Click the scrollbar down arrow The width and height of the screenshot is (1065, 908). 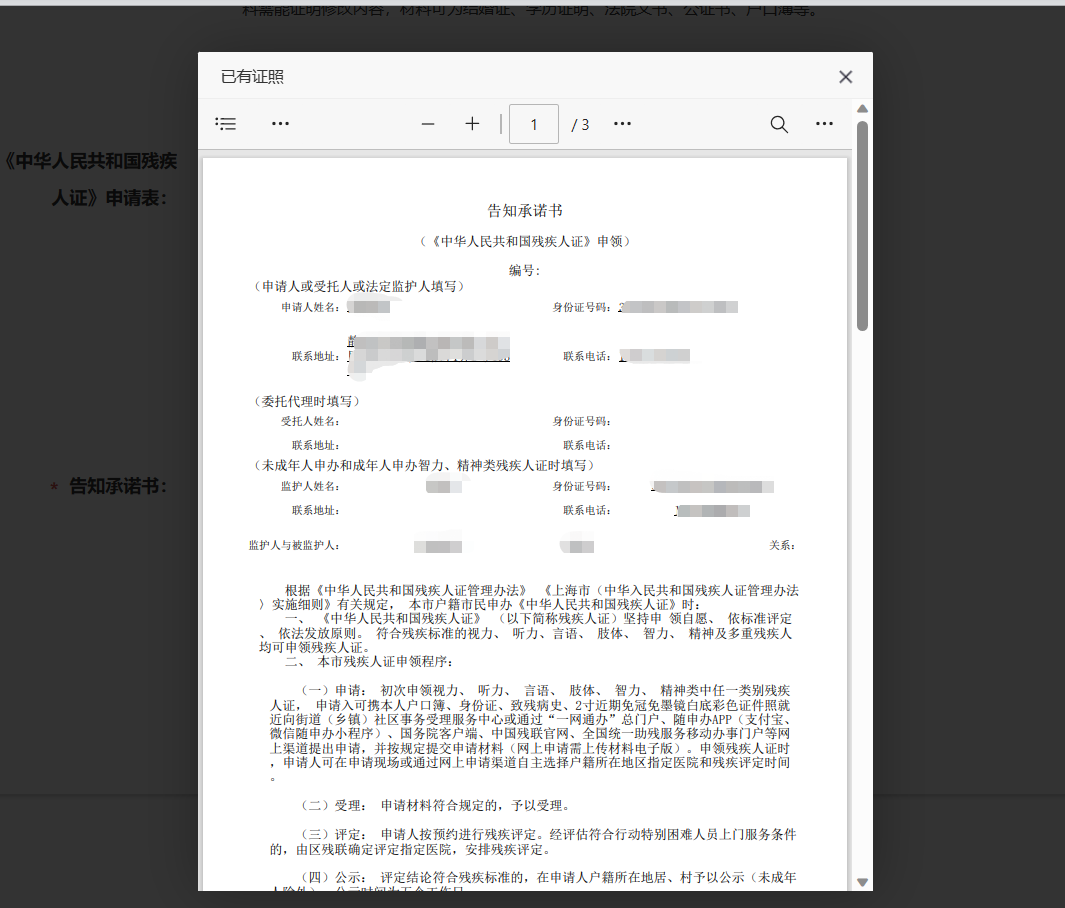(x=863, y=882)
